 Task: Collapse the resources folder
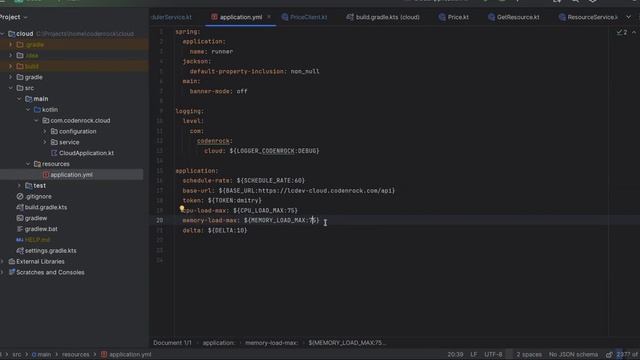click(28, 164)
